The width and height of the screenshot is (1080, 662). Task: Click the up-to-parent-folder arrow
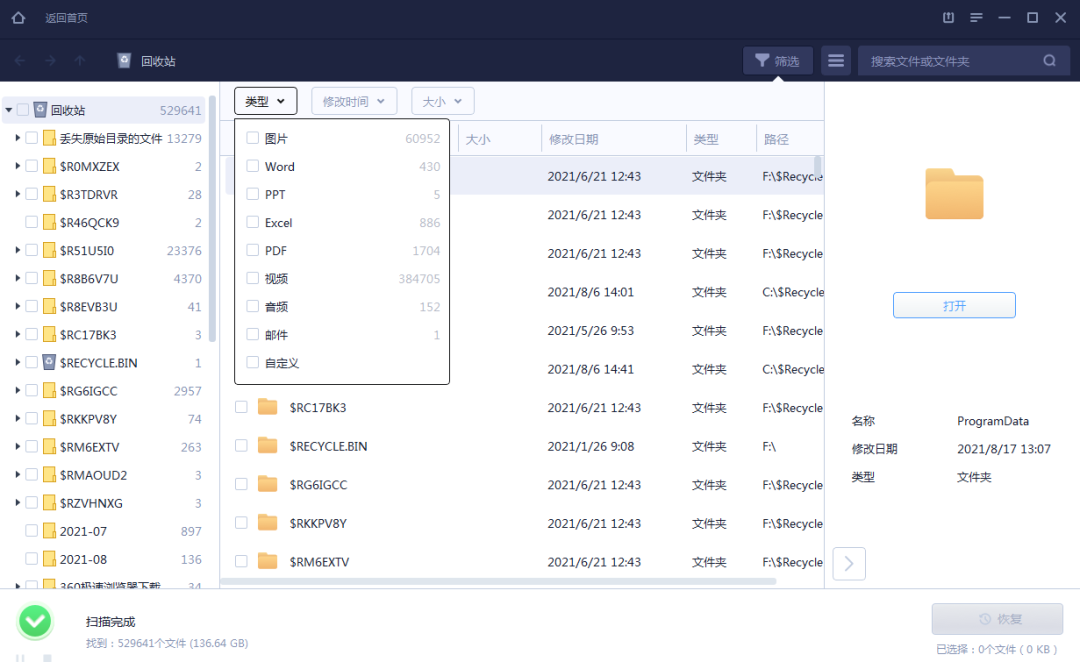(81, 60)
